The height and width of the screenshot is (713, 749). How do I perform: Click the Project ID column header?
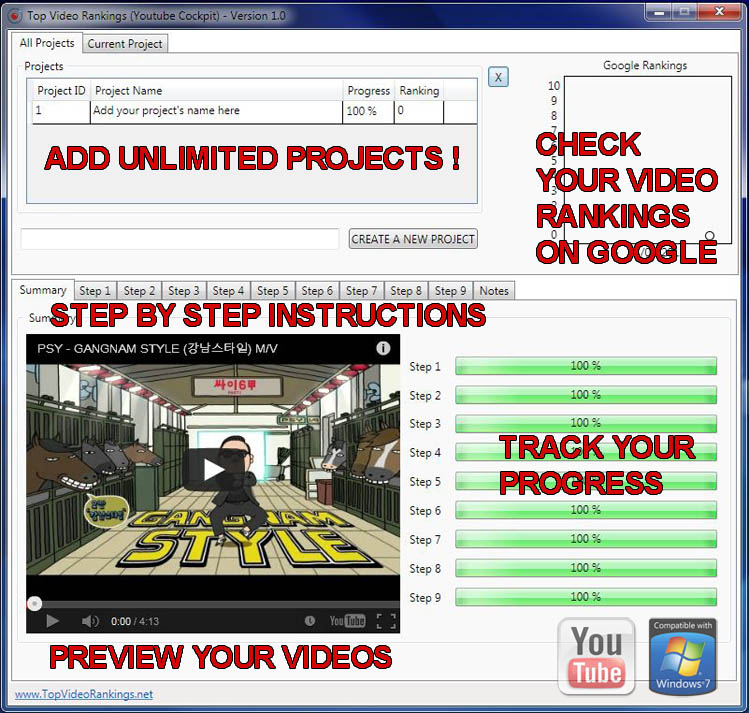click(x=61, y=91)
